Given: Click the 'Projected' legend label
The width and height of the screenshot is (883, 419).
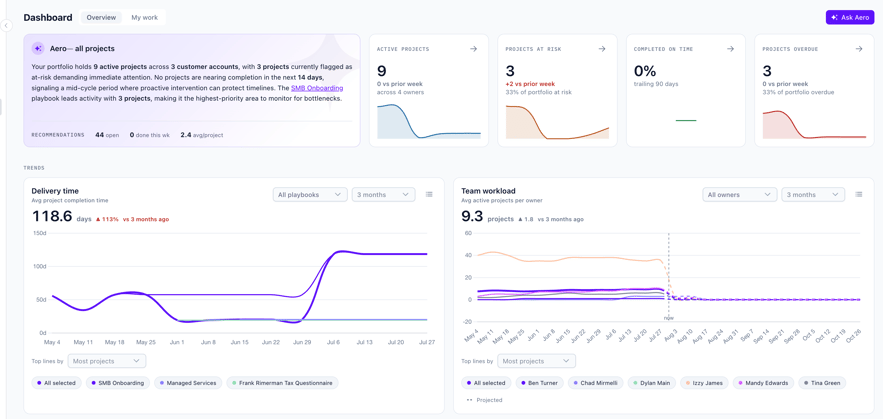Looking at the screenshot, I should click(x=489, y=400).
